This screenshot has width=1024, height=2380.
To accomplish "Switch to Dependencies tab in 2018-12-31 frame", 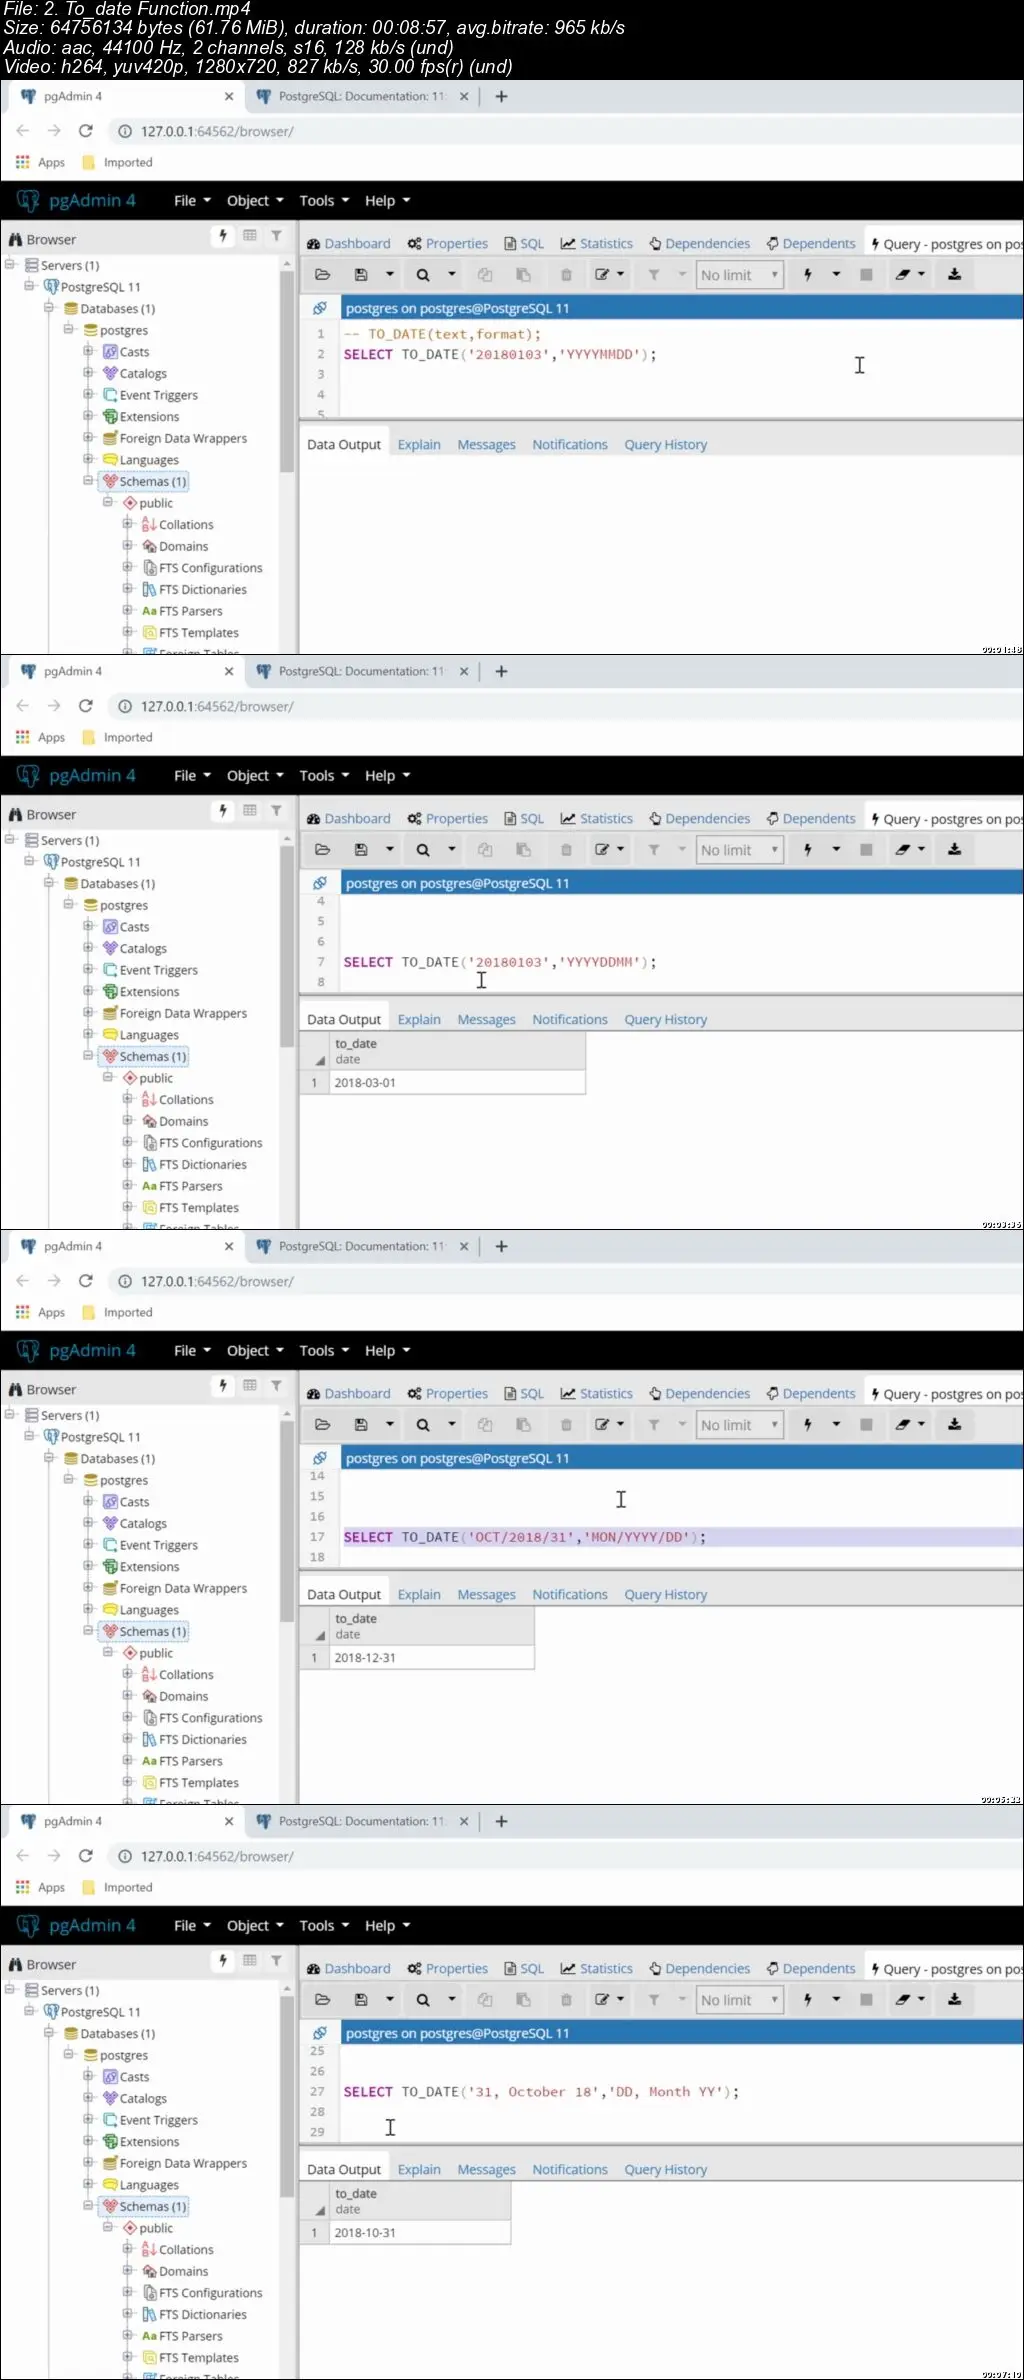I will pos(699,1394).
